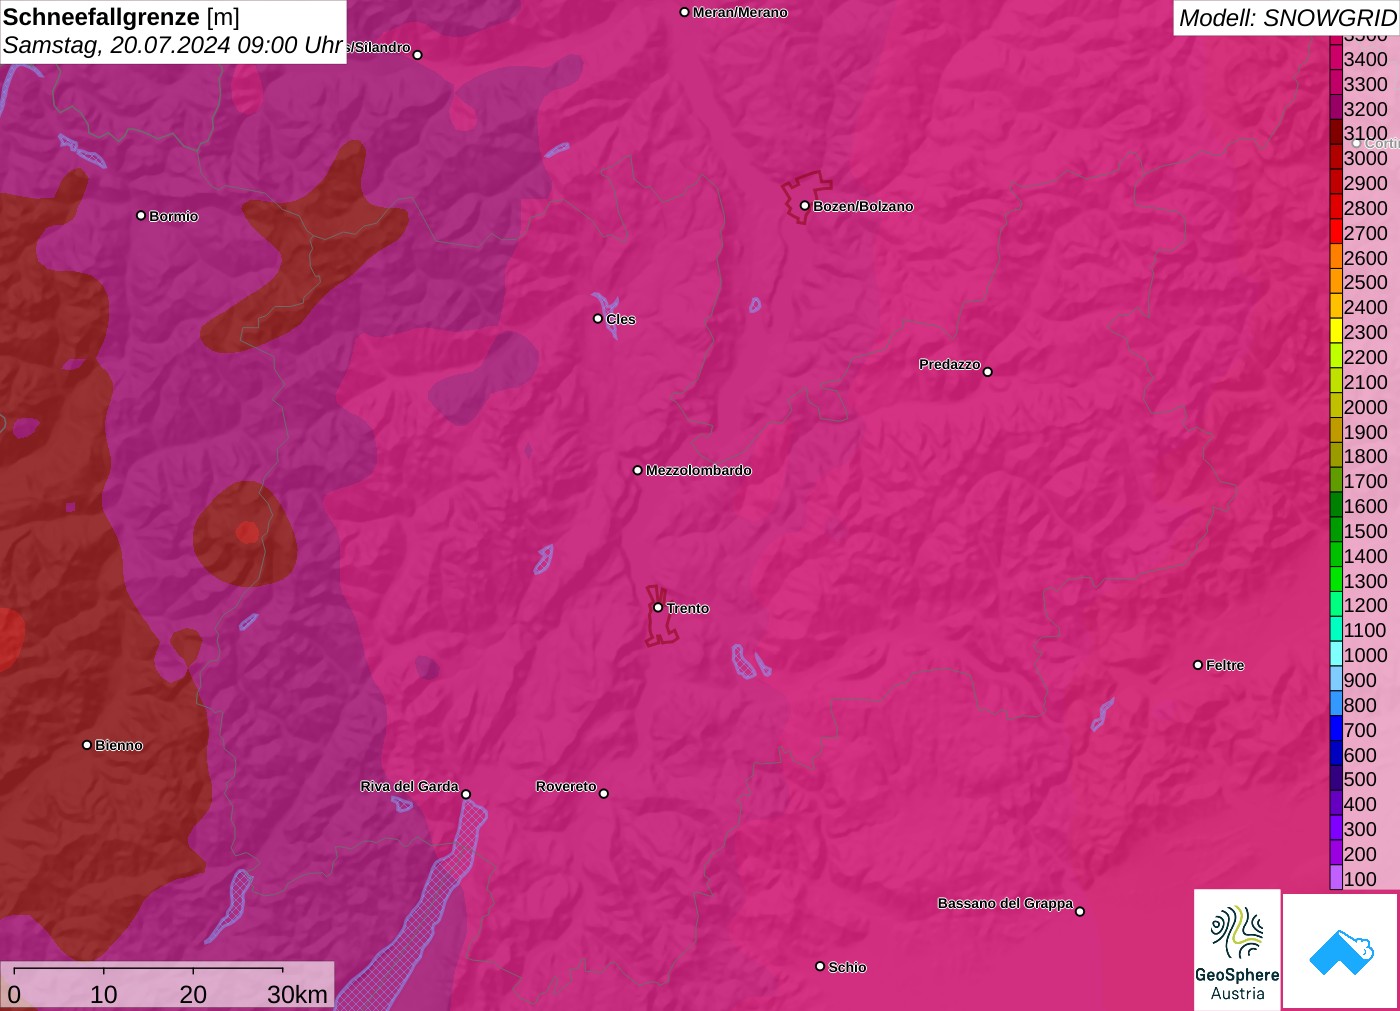
Task: Select the Bormio city marker
Action: [x=141, y=216]
